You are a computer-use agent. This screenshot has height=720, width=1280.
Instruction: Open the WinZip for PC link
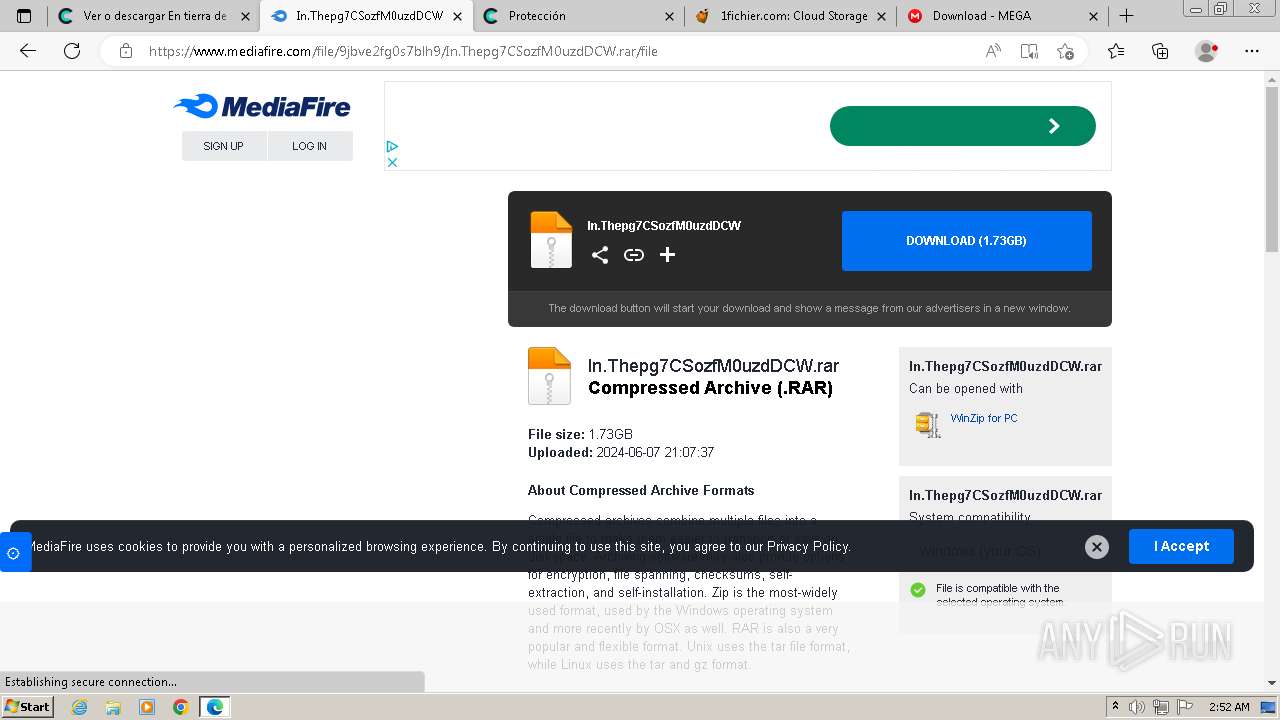tap(984, 418)
